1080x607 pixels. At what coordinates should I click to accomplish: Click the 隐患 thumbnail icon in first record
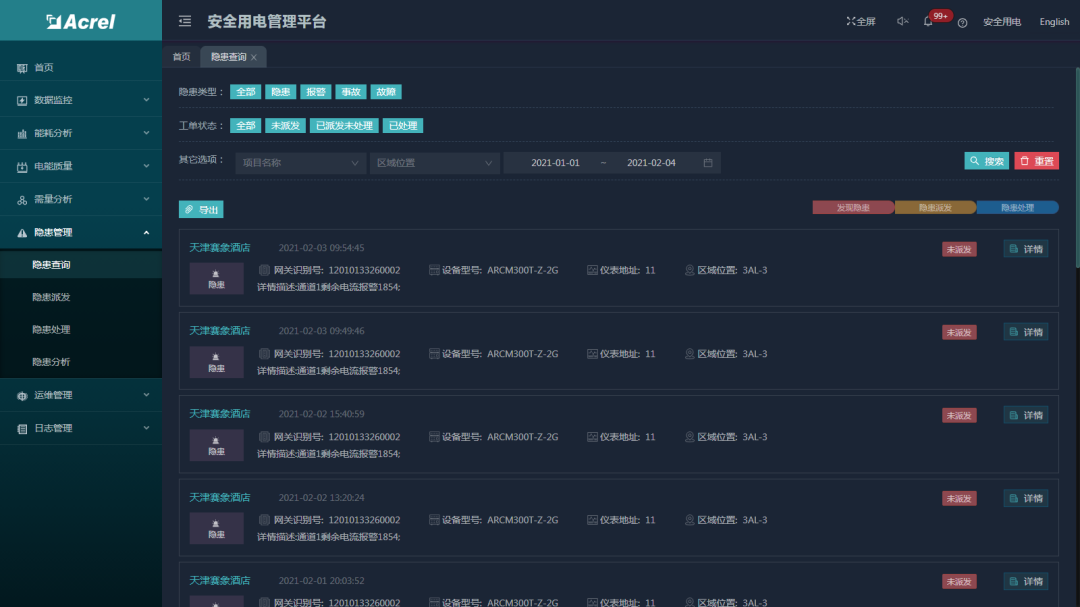click(x=216, y=279)
